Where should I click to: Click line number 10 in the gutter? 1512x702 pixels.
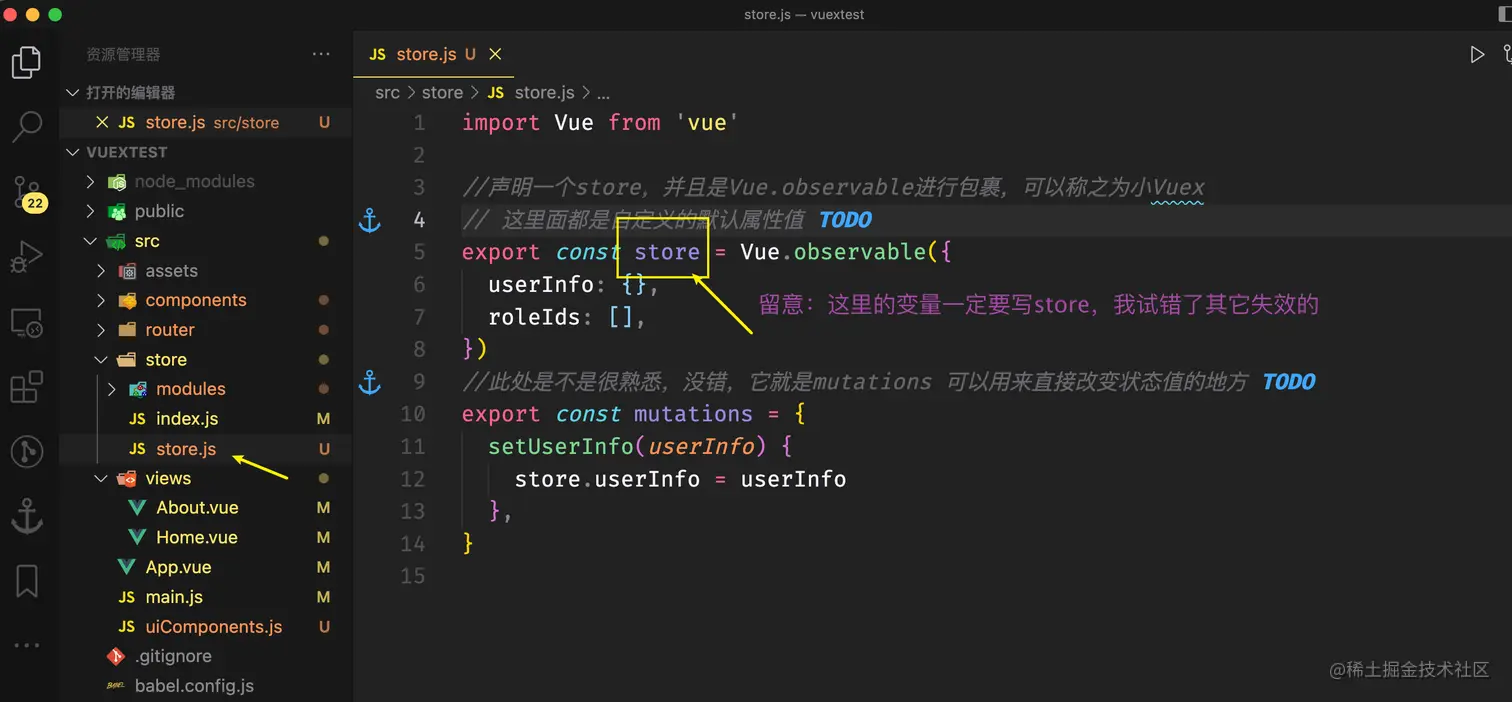coord(413,414)
